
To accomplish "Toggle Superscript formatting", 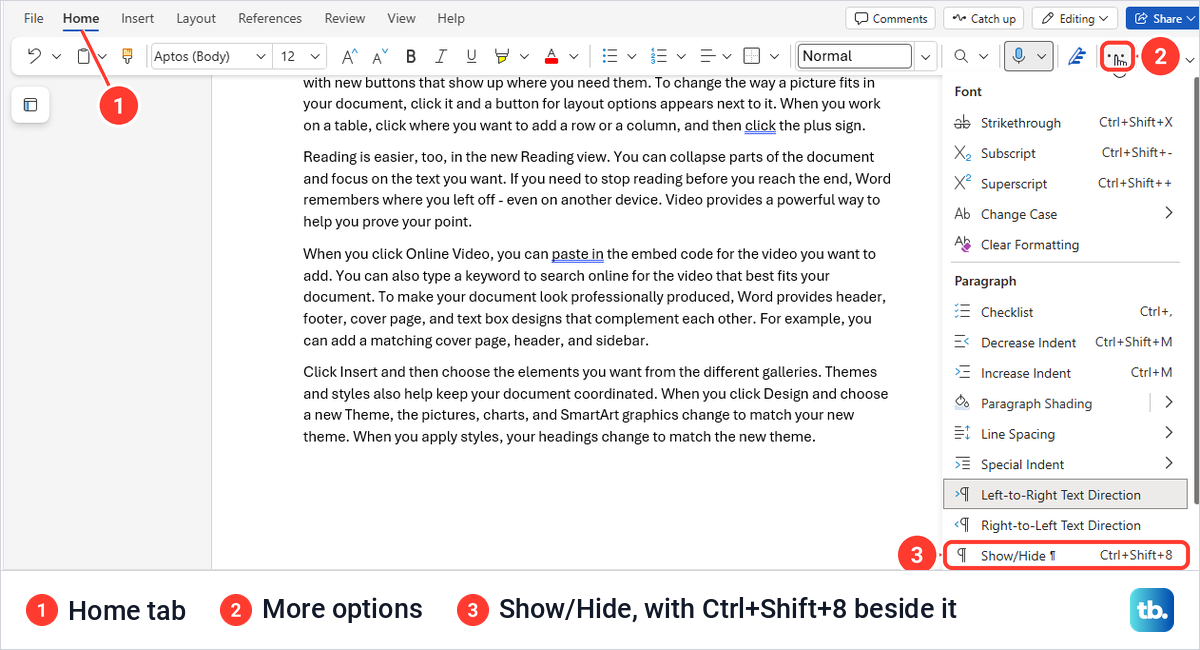I will 1065,183.
